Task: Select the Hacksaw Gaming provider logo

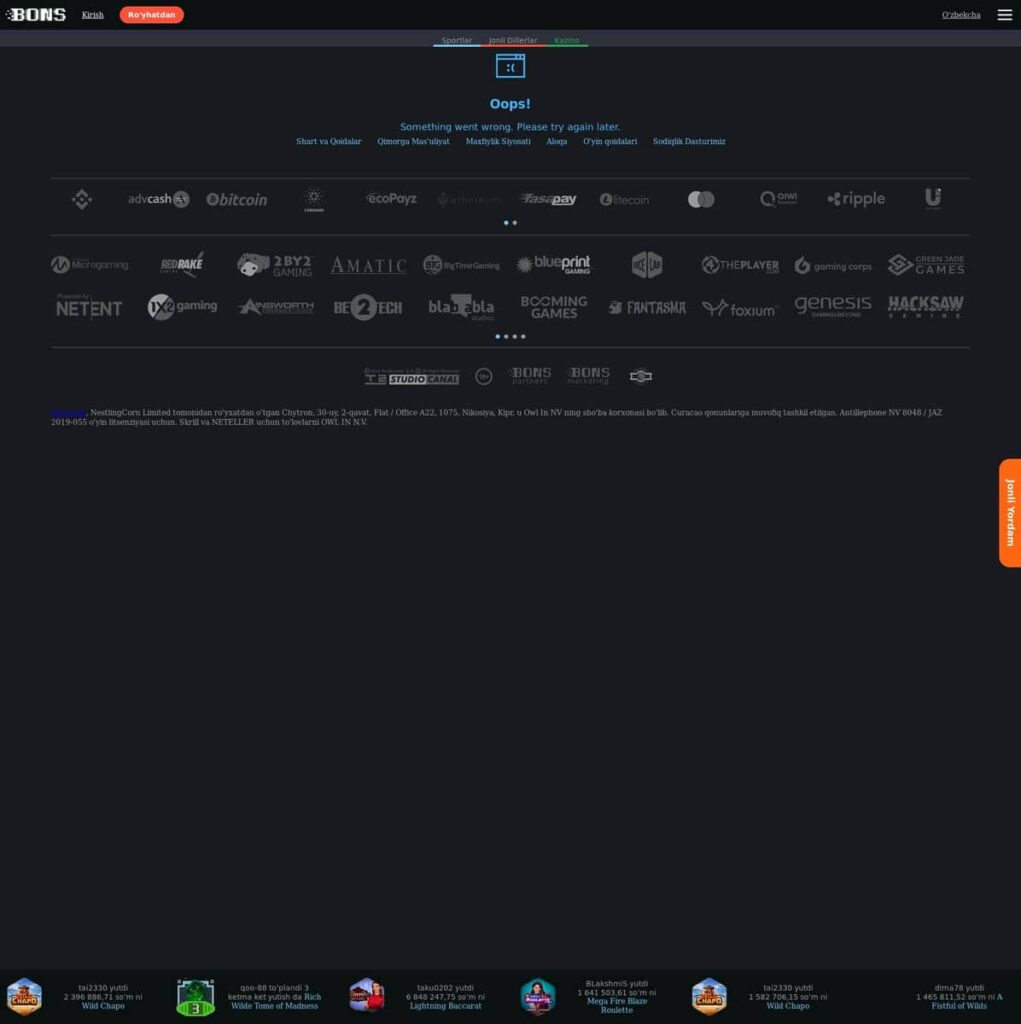Action: (925, 306)
